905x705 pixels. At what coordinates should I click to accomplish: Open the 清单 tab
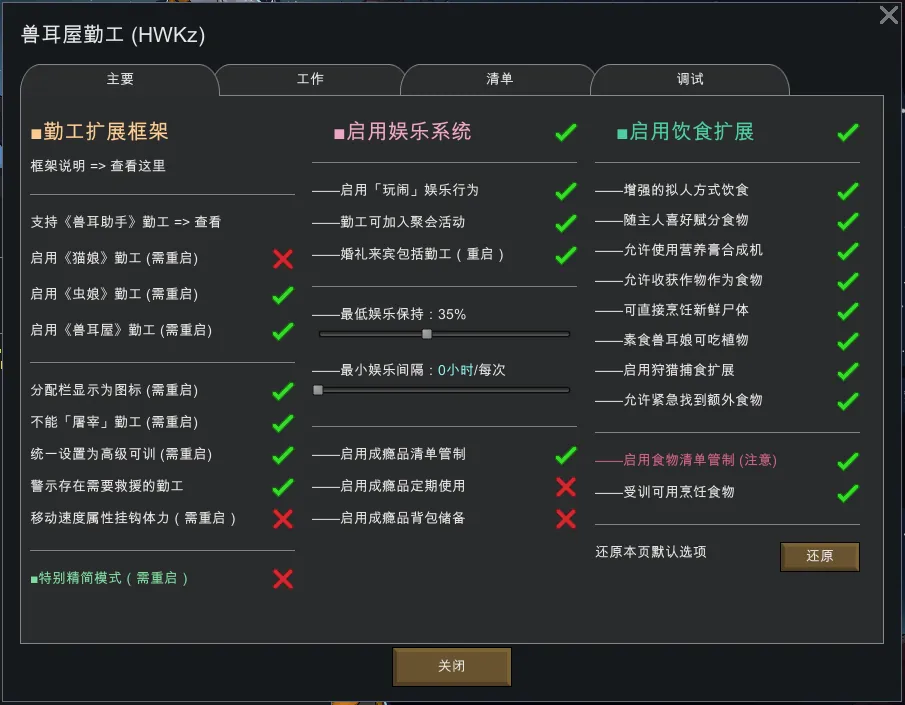tap(499, 79)
